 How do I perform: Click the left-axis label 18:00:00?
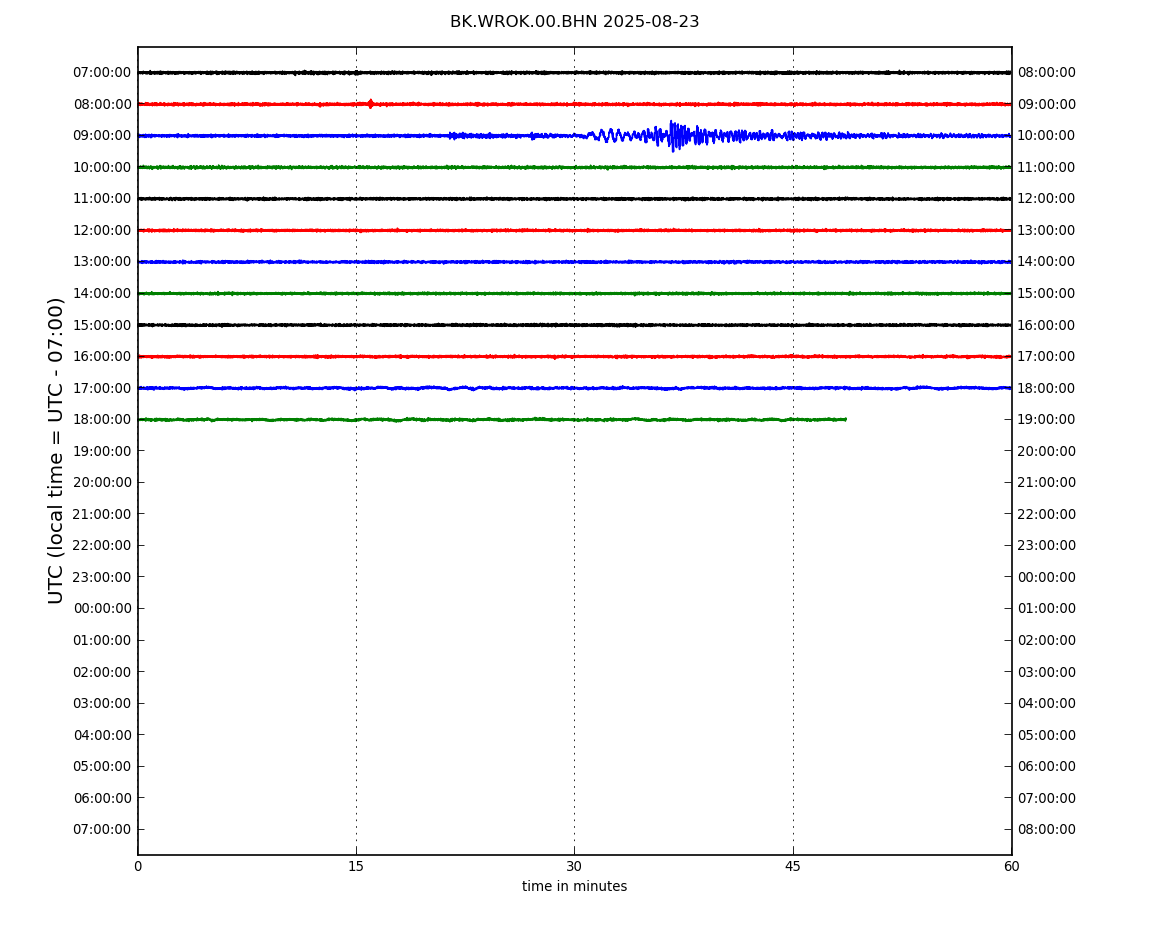click(x=103, y=420)
